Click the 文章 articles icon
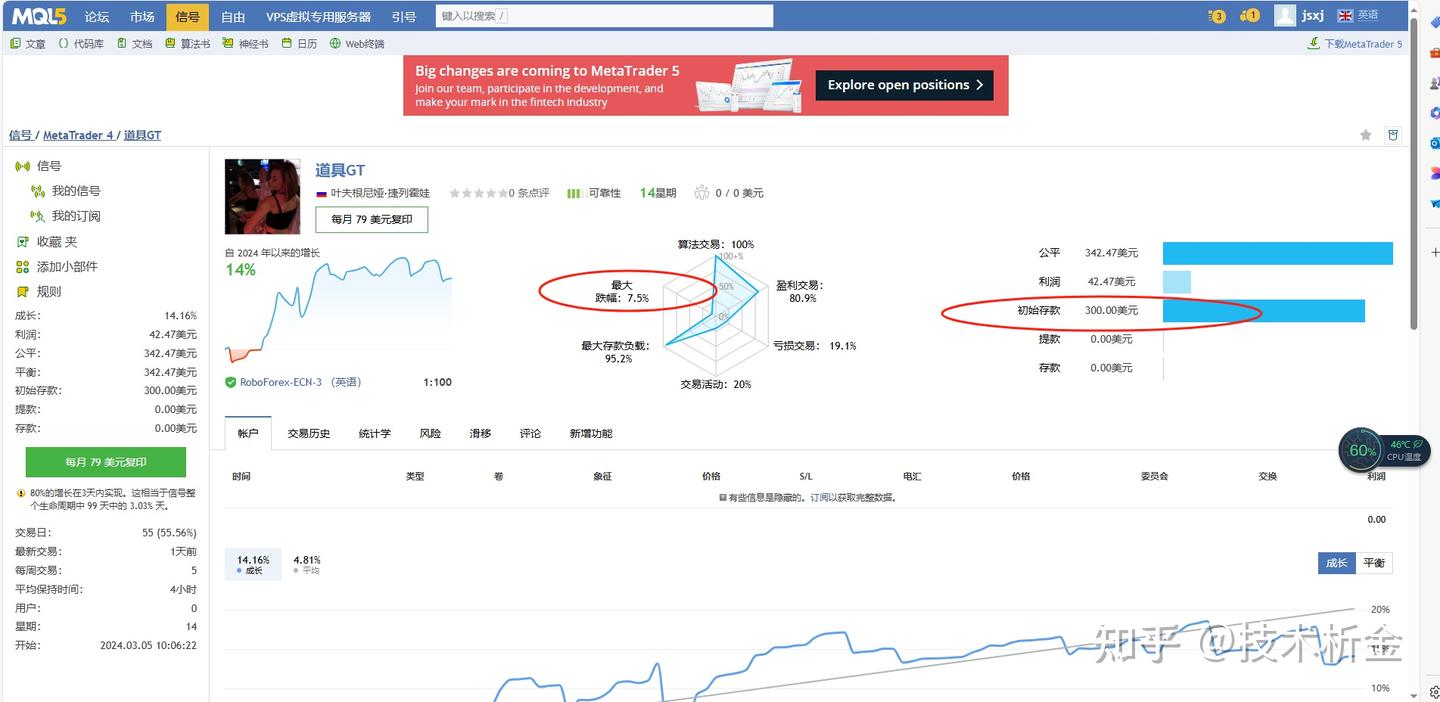 pyautogui.click(x=15, y=44)
